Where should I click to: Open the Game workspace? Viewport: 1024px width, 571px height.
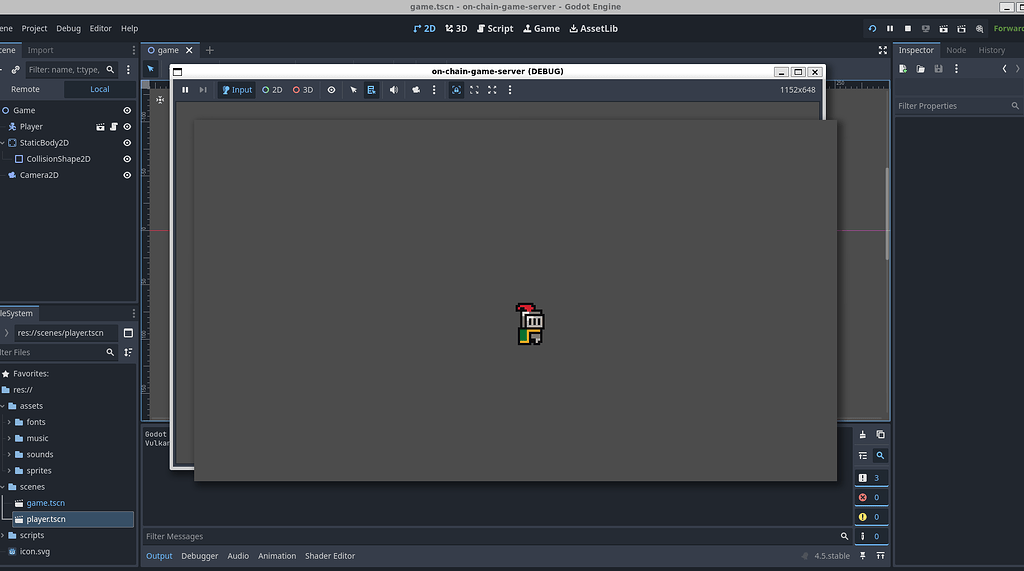[x=541, y=29]
